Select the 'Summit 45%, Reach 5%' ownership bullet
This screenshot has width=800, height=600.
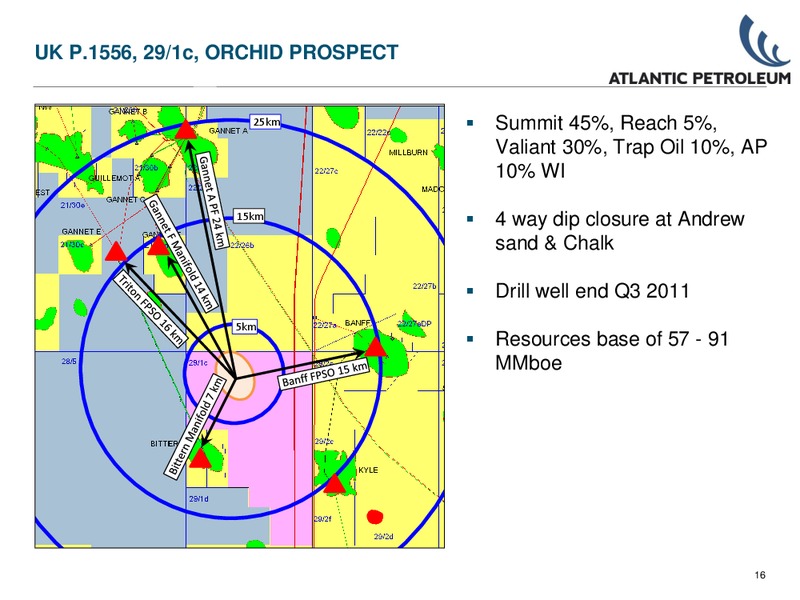point(631,147)
